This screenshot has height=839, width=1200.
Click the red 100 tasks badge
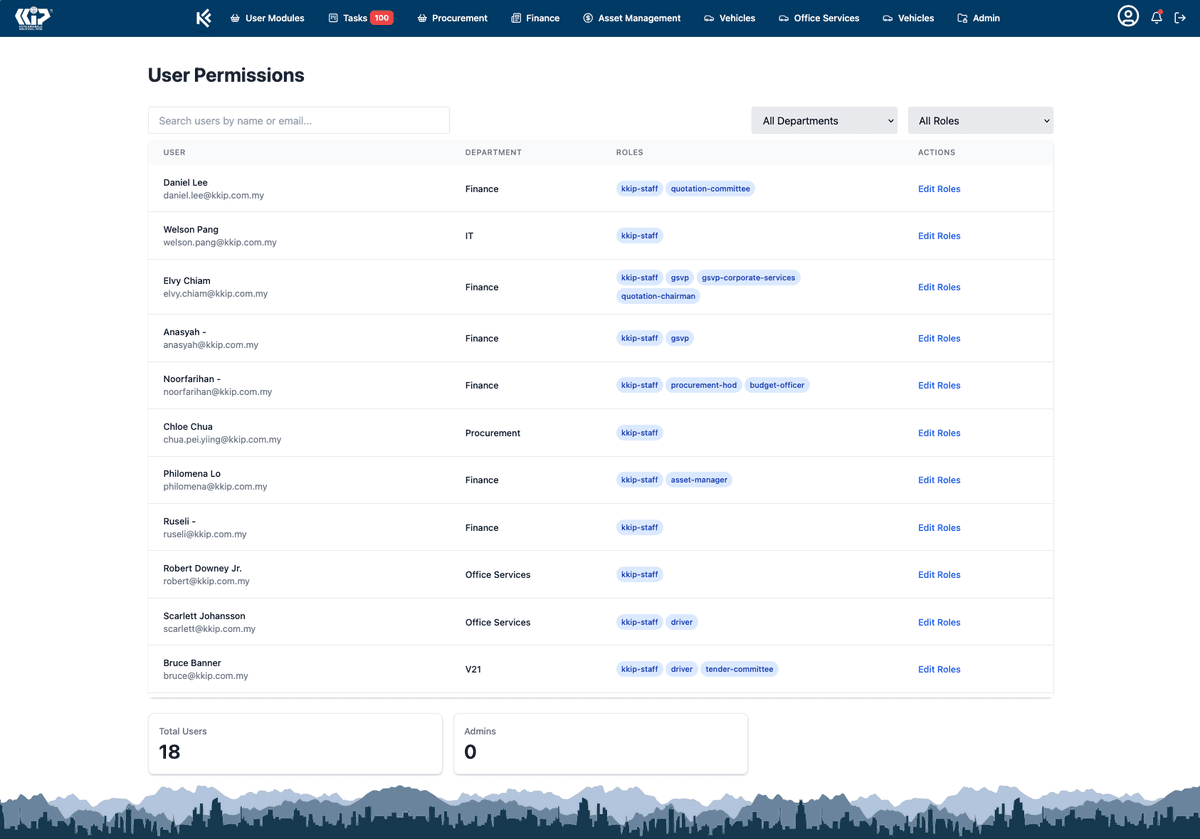coord(381,18)
